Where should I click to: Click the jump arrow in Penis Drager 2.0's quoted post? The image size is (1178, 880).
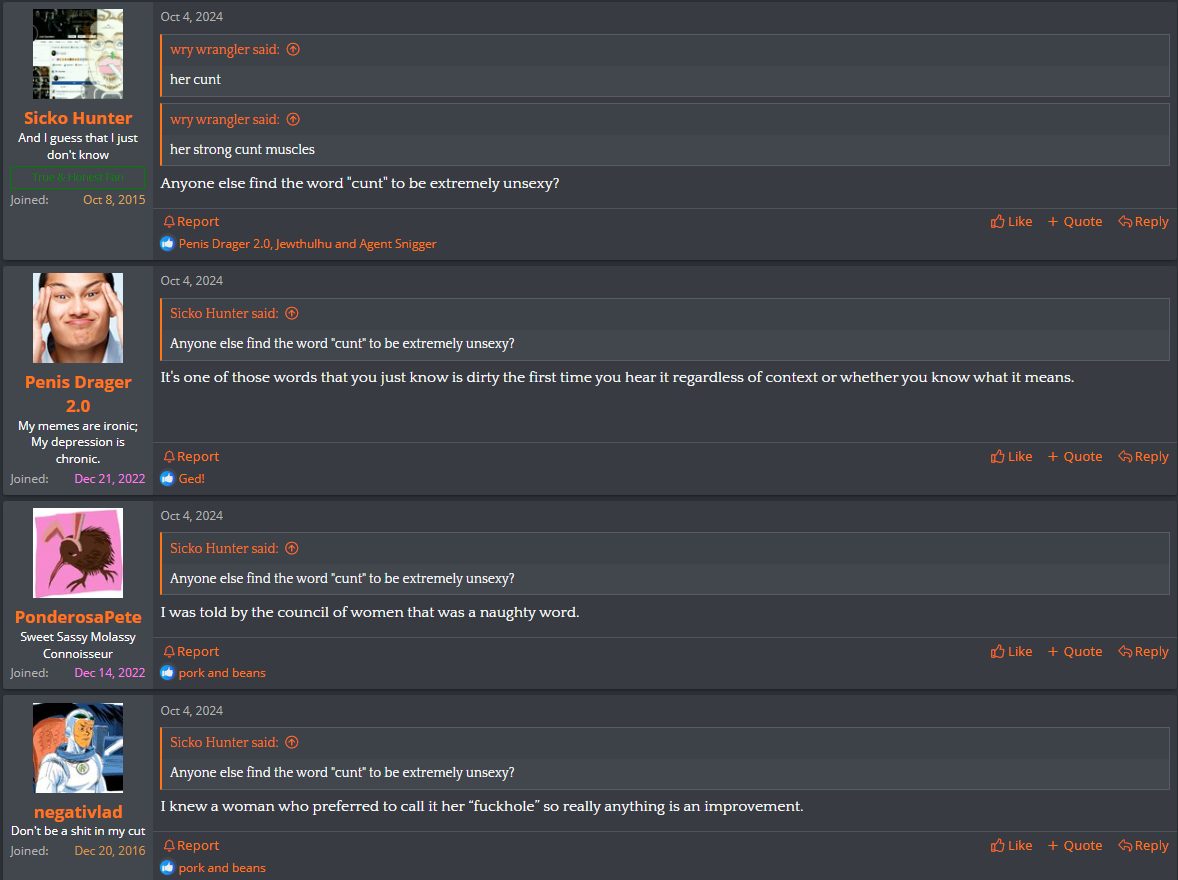click(x=292, y=313)
